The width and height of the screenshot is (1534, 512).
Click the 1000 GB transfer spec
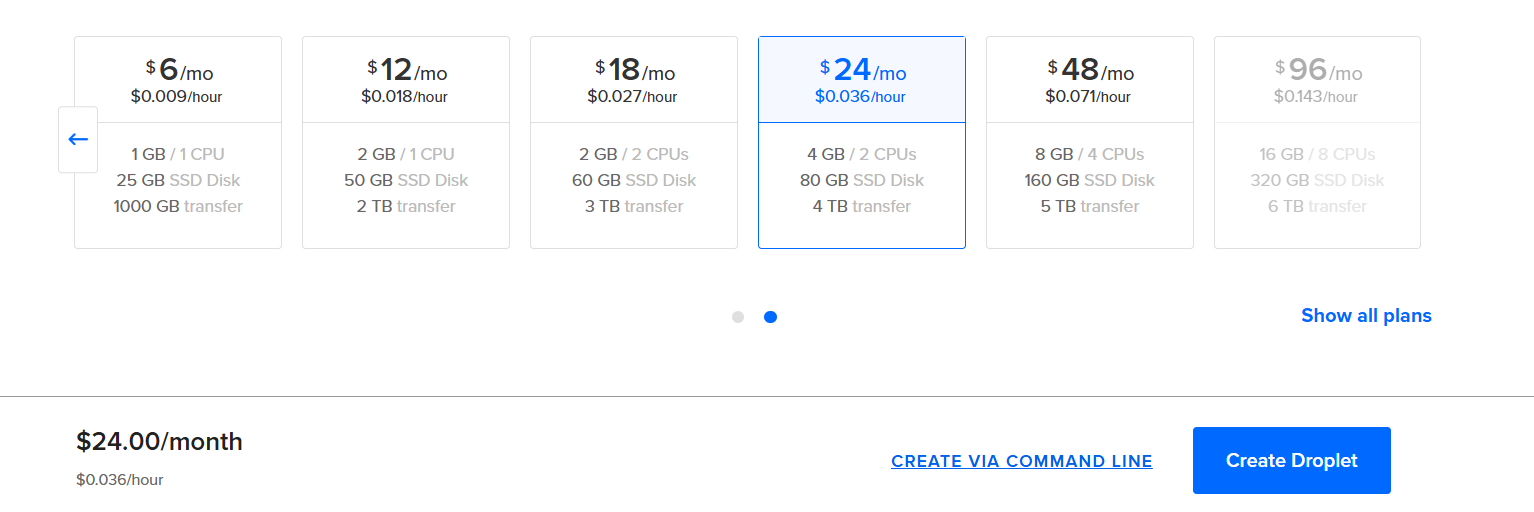[x=178, y=206]
